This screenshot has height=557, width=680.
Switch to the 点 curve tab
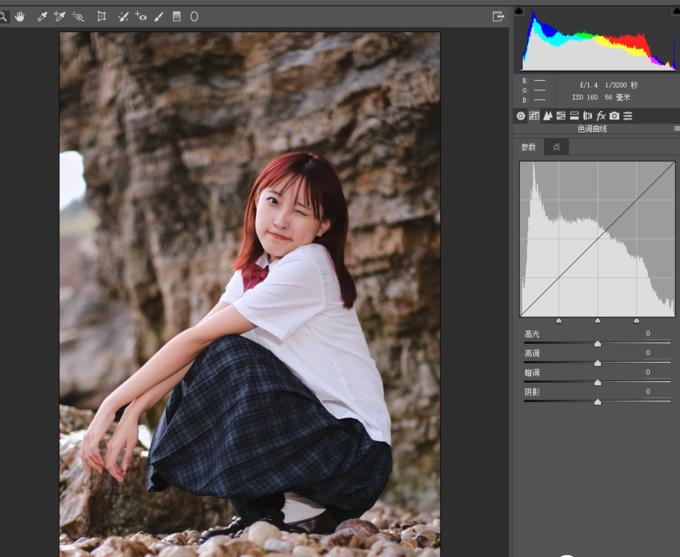(556, 147)
